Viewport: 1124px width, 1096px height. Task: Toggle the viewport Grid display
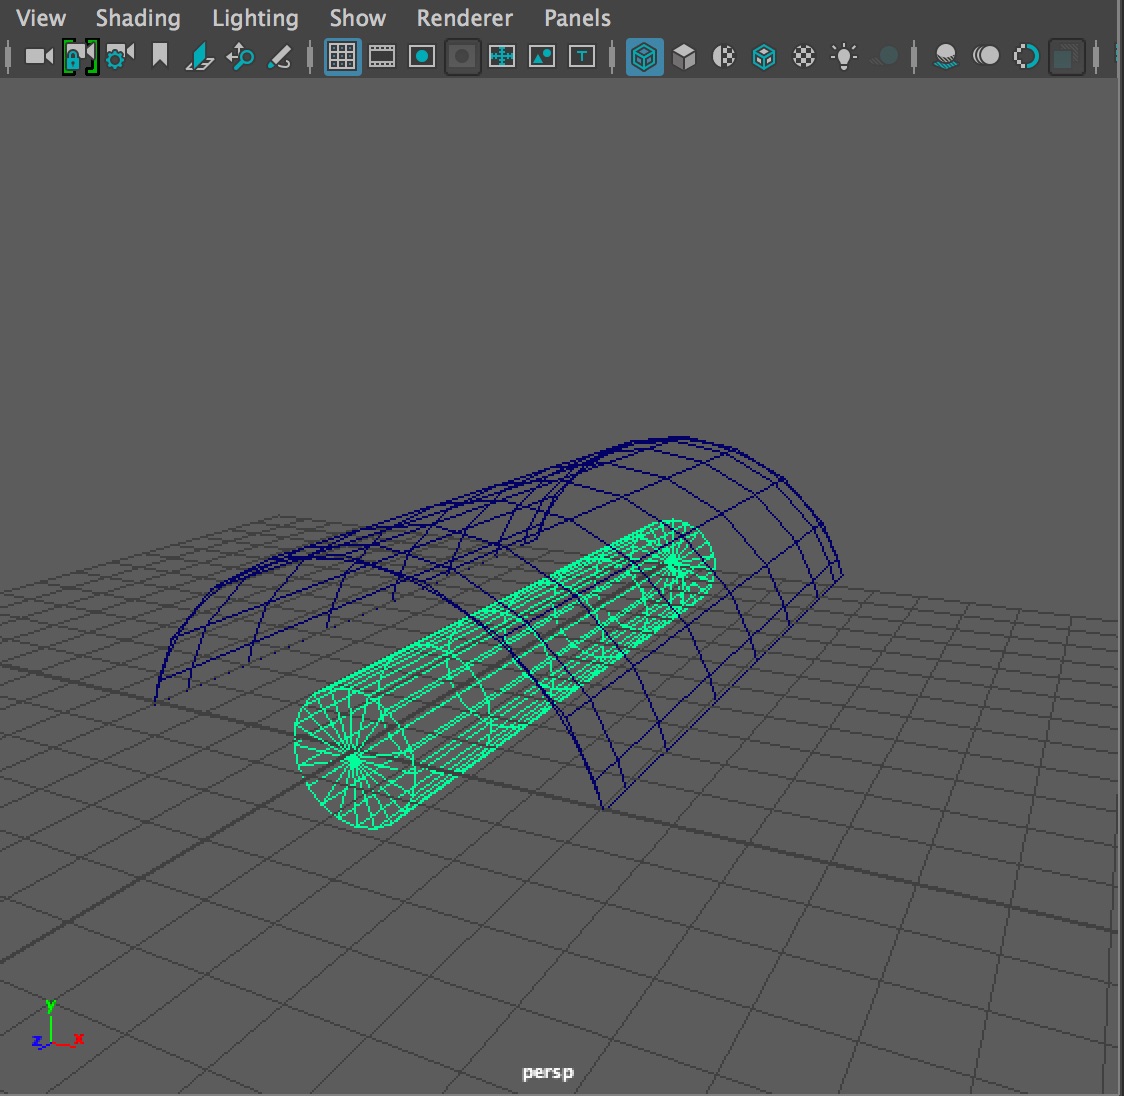click(x=342, y=57)
